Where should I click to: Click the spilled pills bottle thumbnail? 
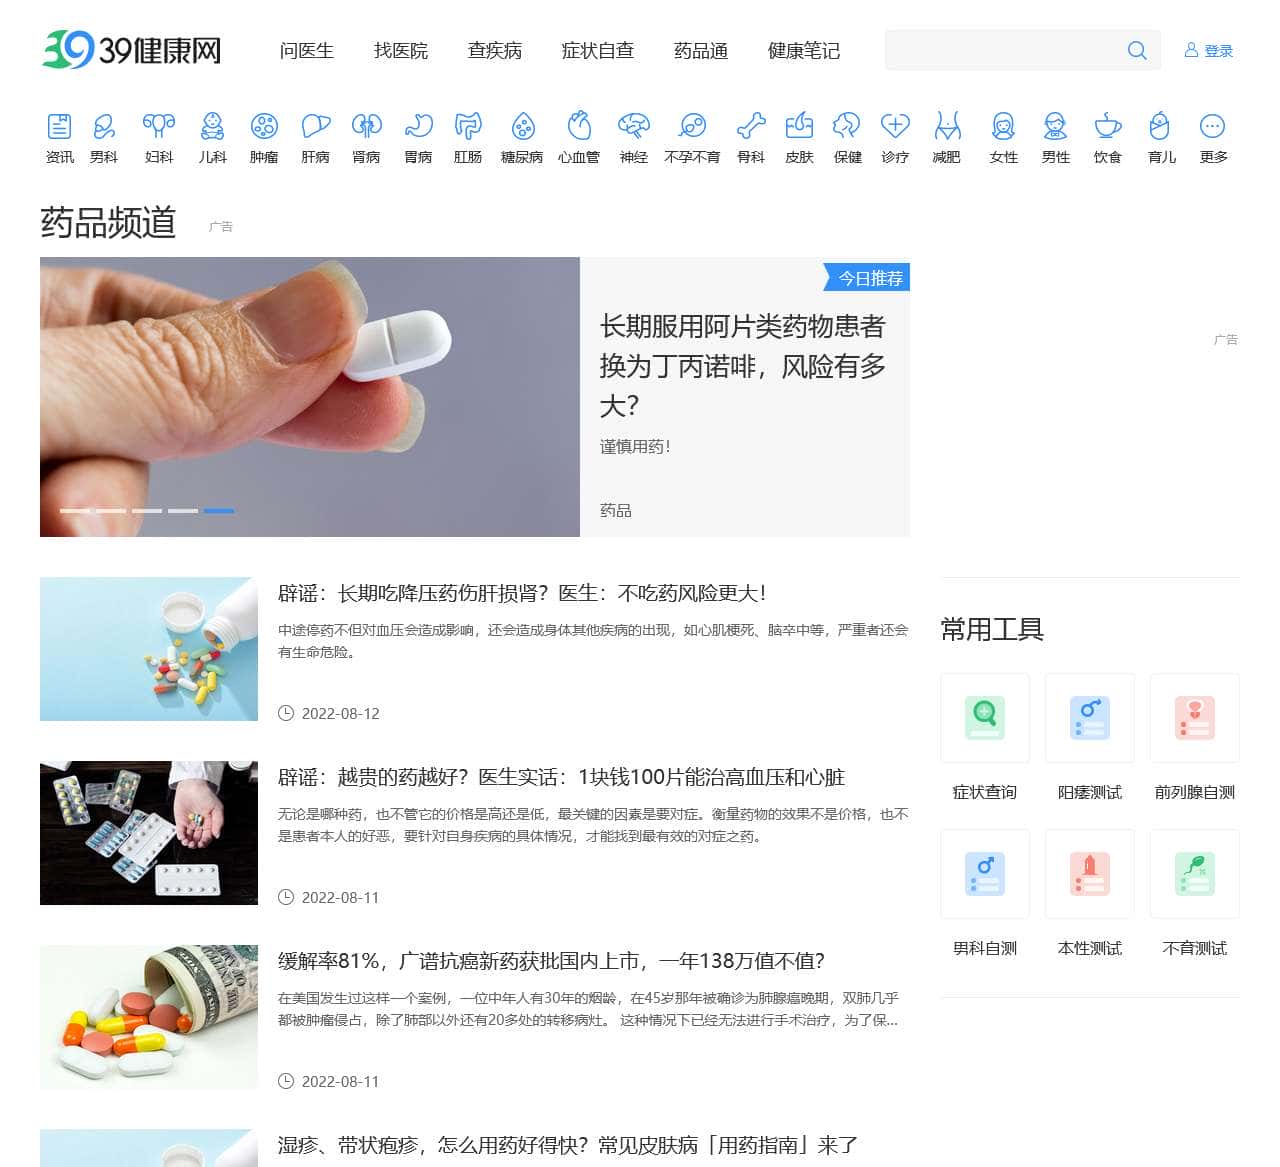point(149,649)
